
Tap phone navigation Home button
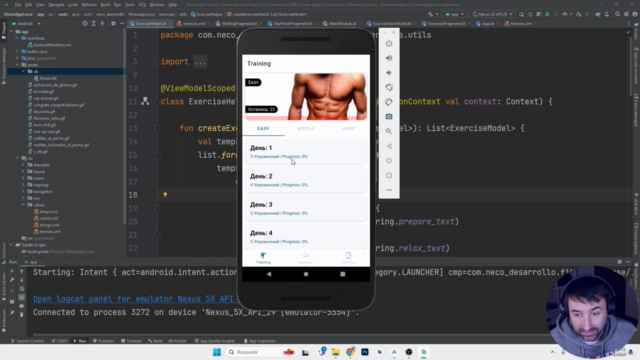306,274
